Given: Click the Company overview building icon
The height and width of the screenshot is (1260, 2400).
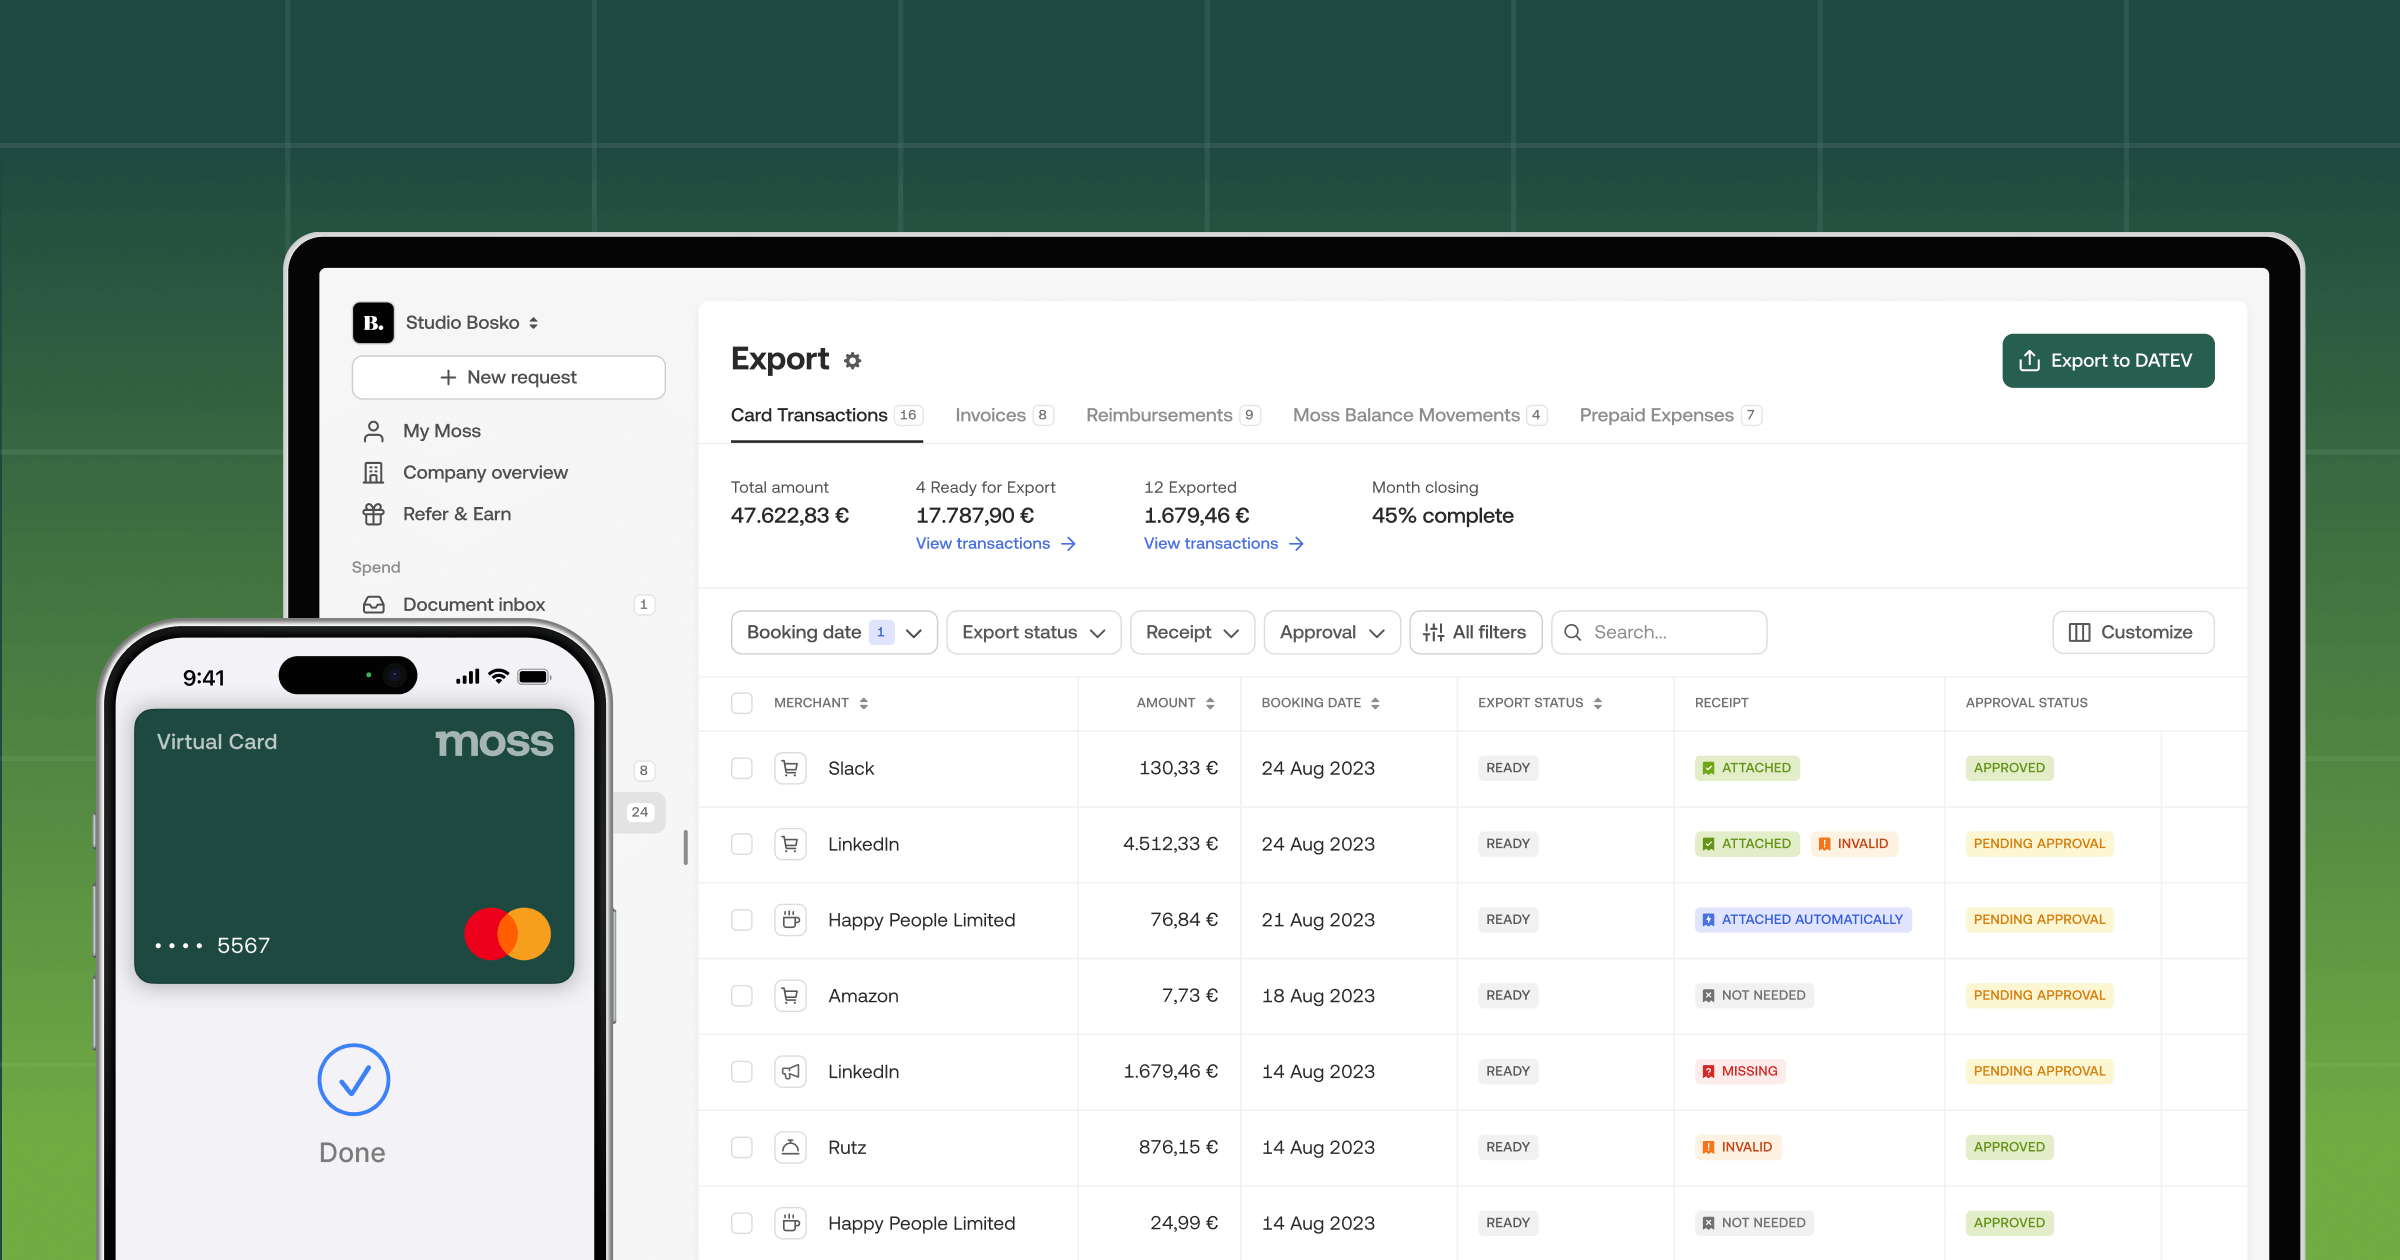Looking at the screenshot, I should [x=373, y=472].
